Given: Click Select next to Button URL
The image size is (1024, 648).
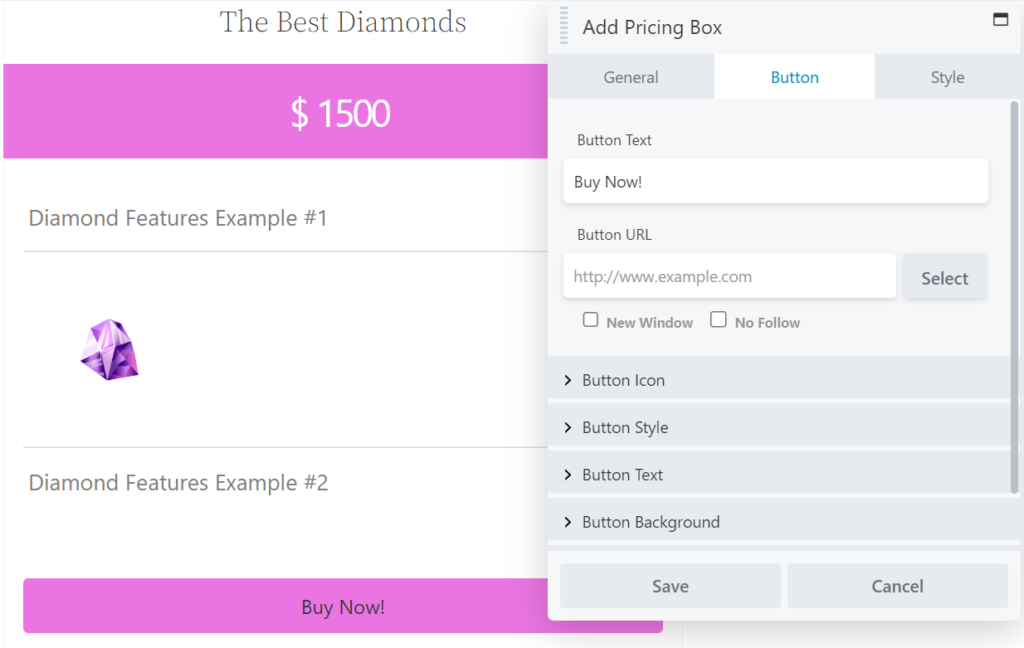Looking at the screenshot, I should (944, 277).
